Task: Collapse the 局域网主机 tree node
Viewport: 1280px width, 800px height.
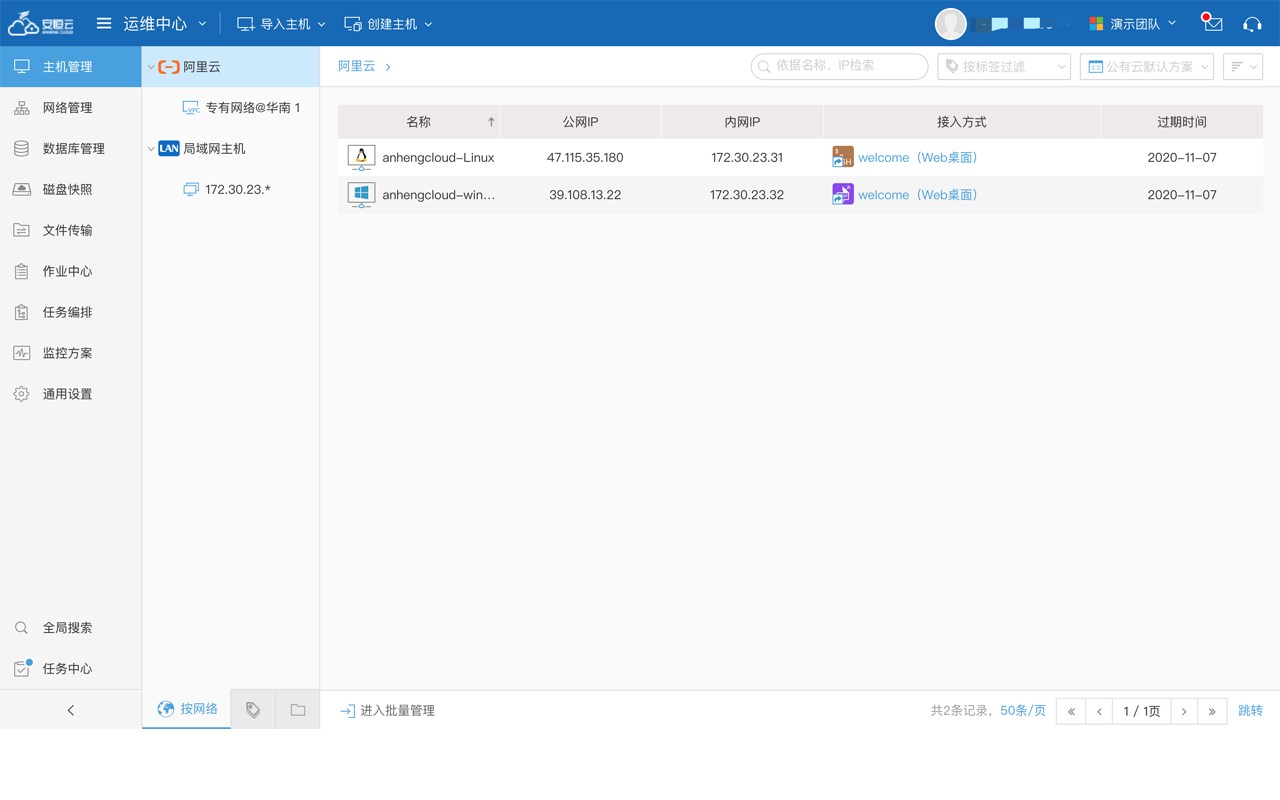Action: 151,149
